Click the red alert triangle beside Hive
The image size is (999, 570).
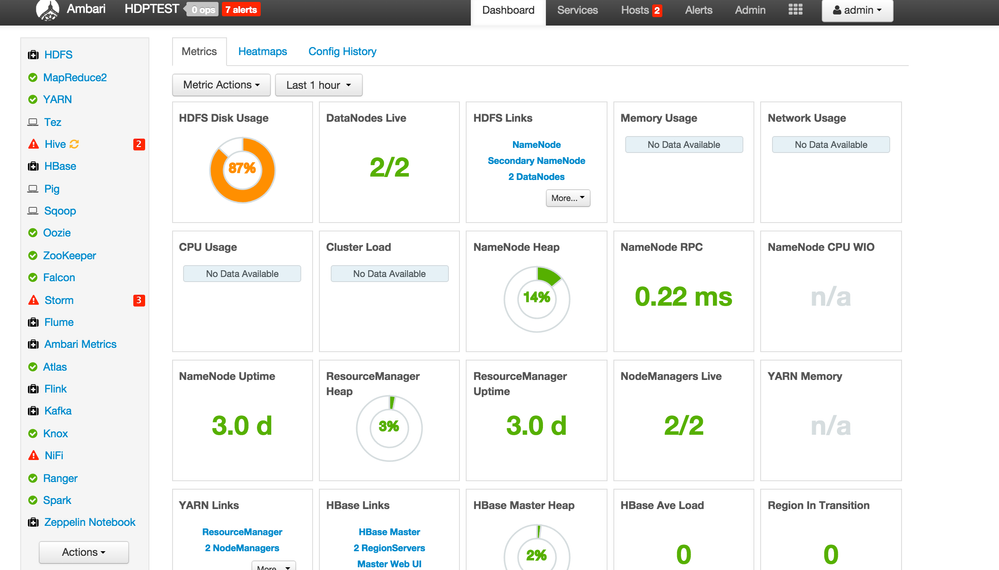click(34, 144)
